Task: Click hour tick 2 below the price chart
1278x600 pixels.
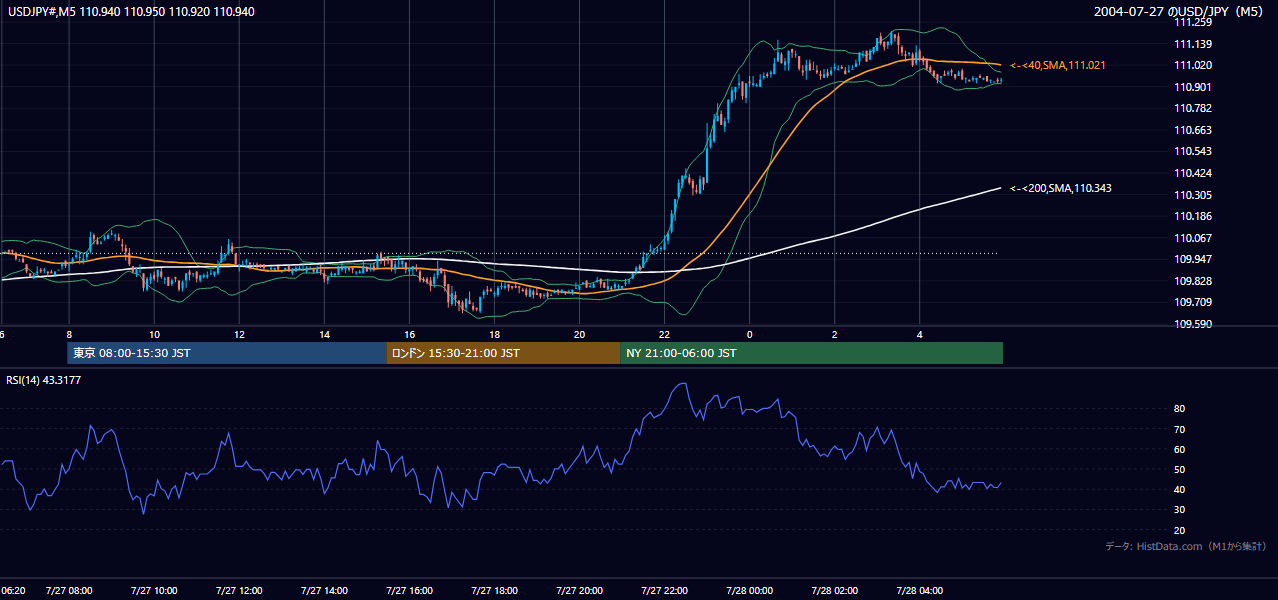Action: click(x=835, y=334)
